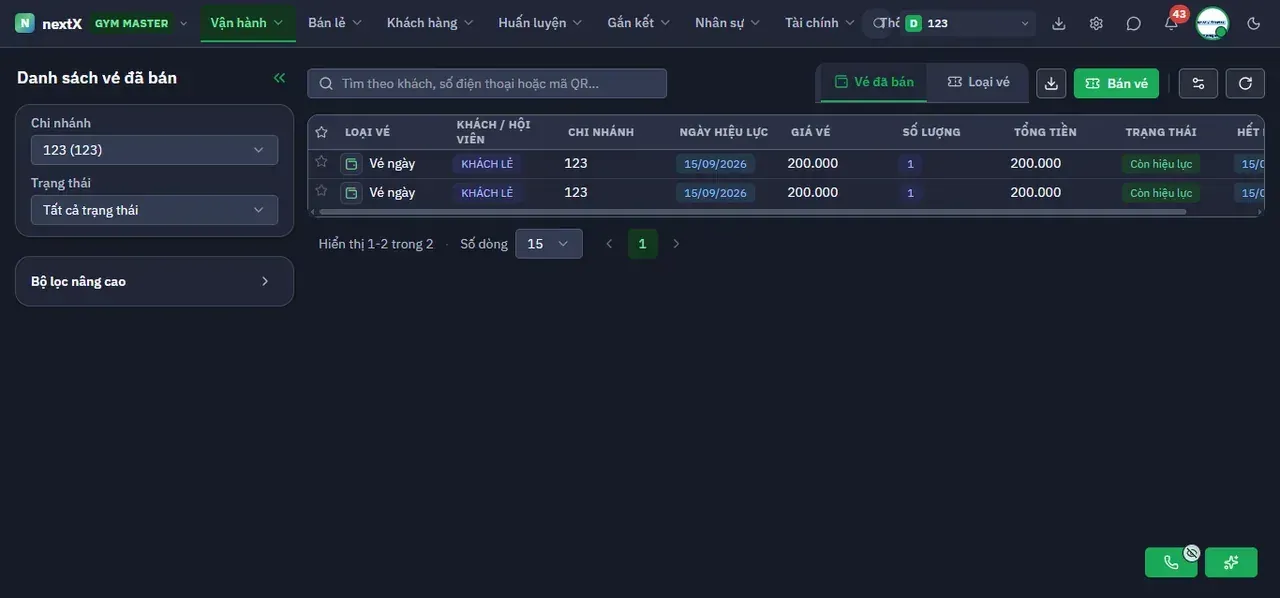
Task: Expand the Bộ lọc nâng cao panel
Action: click(154, 281)
